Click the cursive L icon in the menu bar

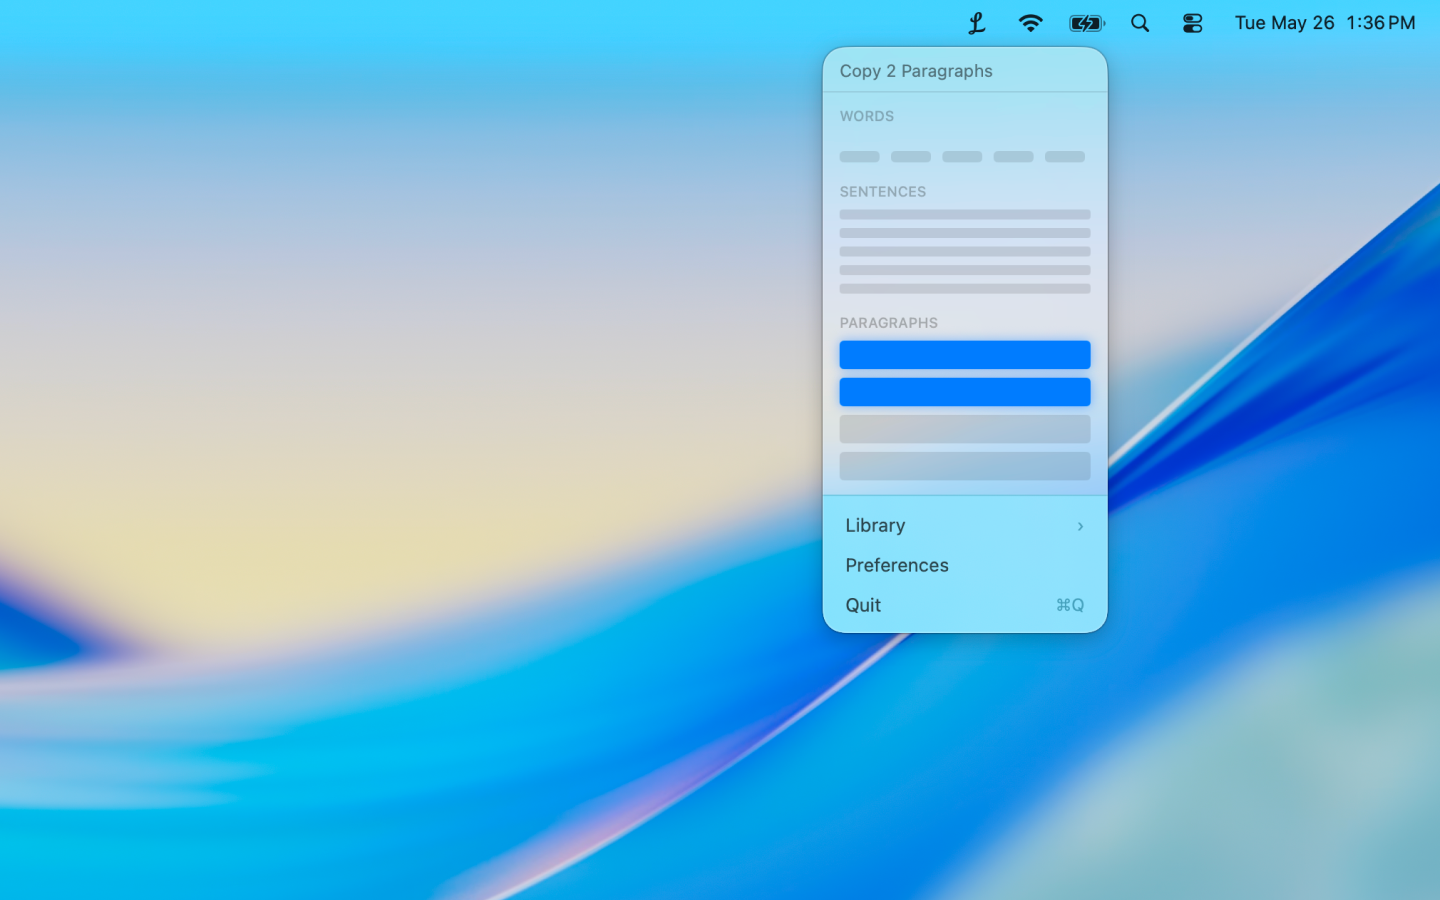click(977, 23)
